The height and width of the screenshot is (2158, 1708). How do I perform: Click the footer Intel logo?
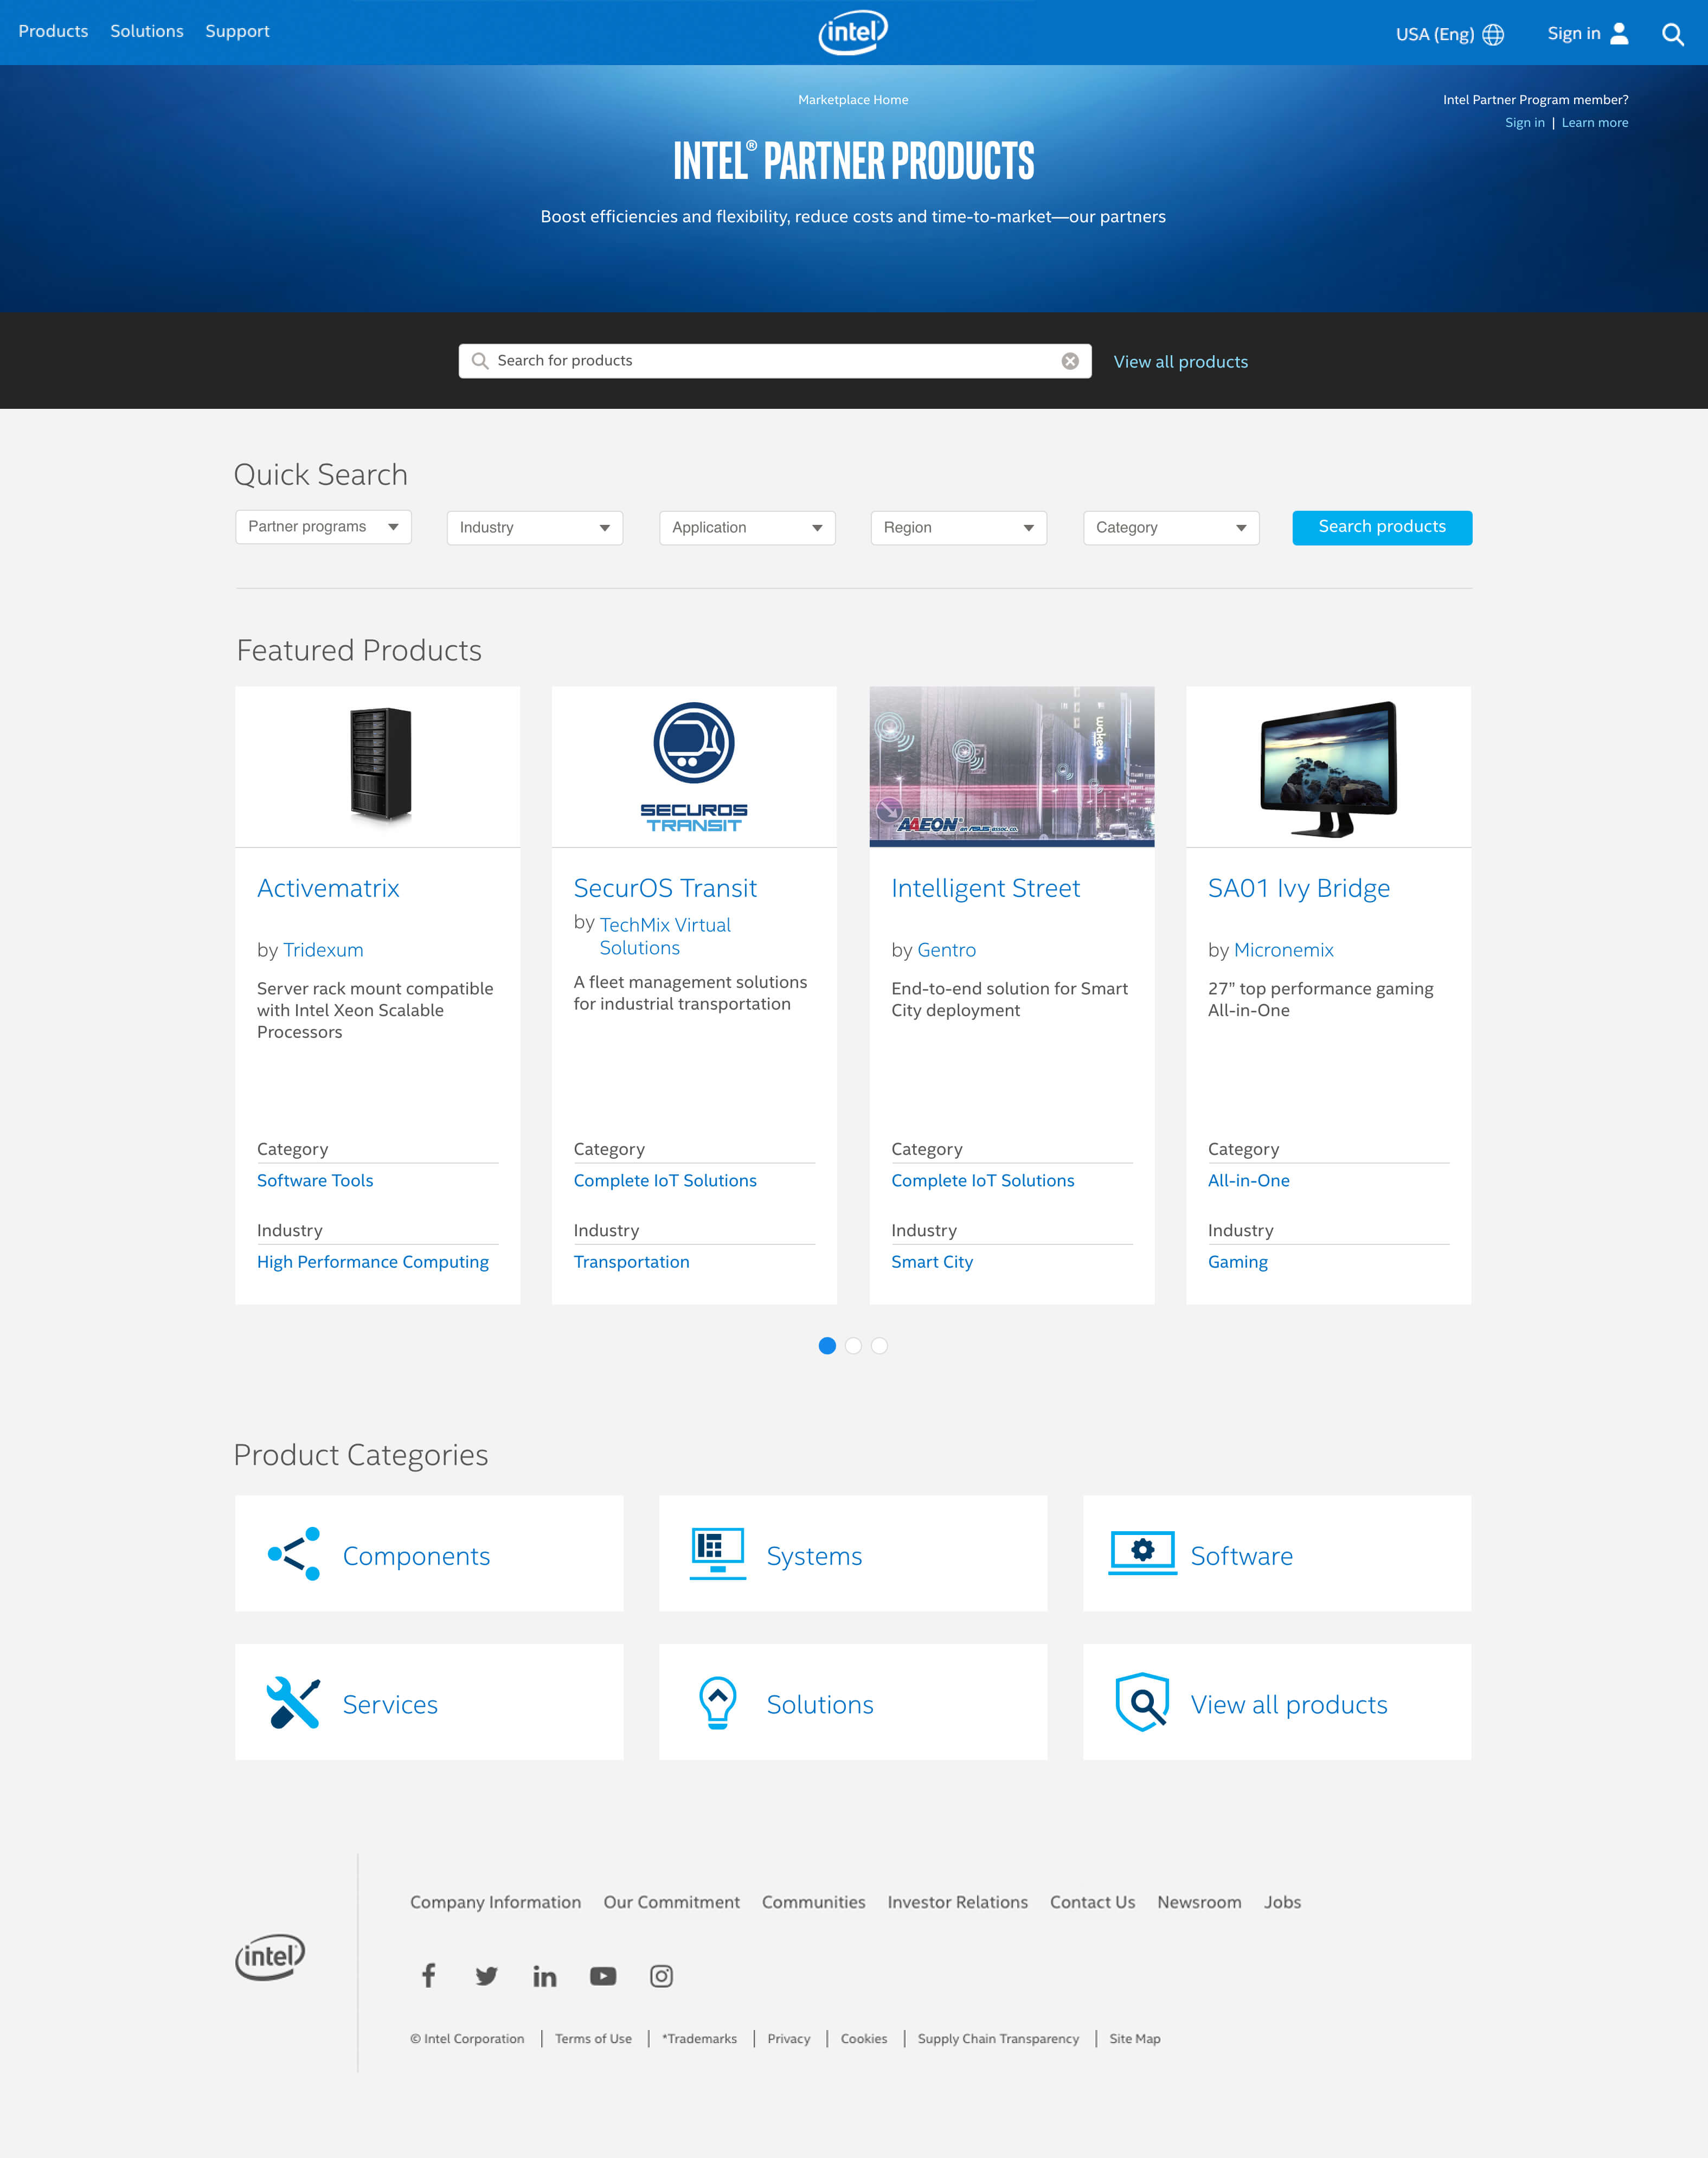coord(270,1957)
